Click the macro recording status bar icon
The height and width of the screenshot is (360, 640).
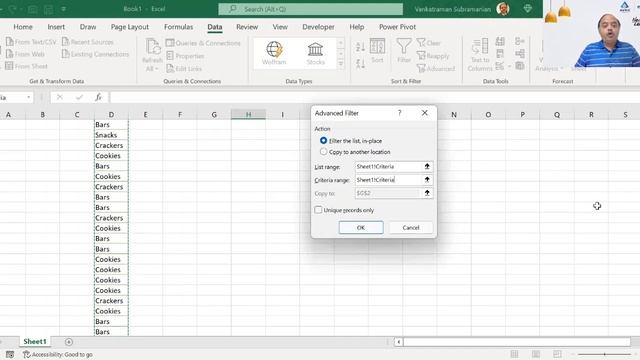click(10, 355)
